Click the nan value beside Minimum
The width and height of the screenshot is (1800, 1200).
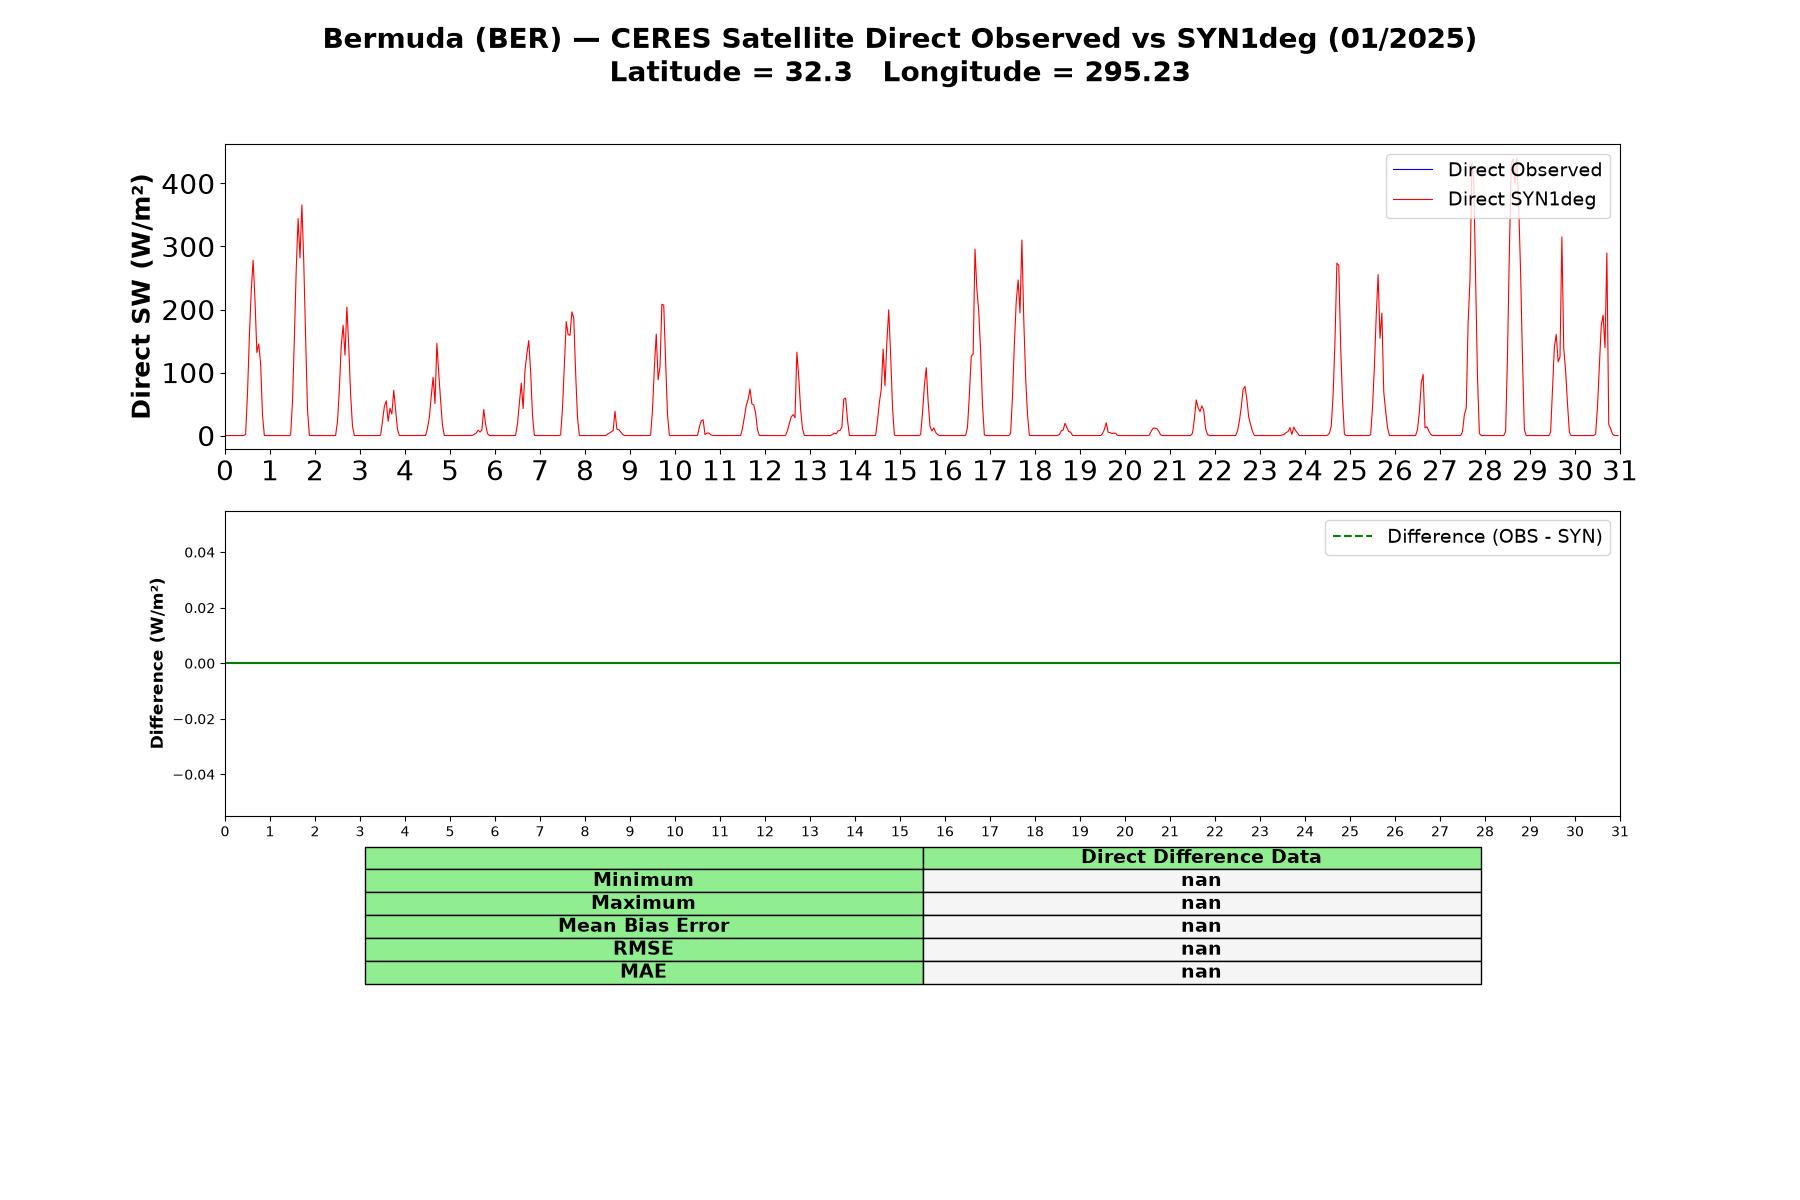point(1201,880)
